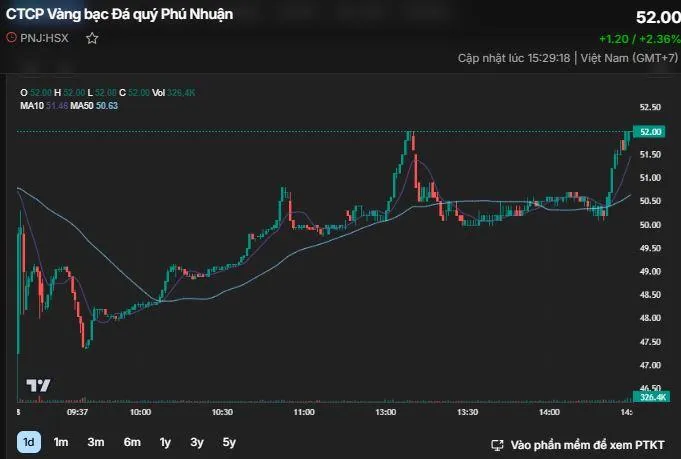The width and height of the screenshot is (681, 459).
Task: Select the 5y timeframe
Action: (229, 442)
